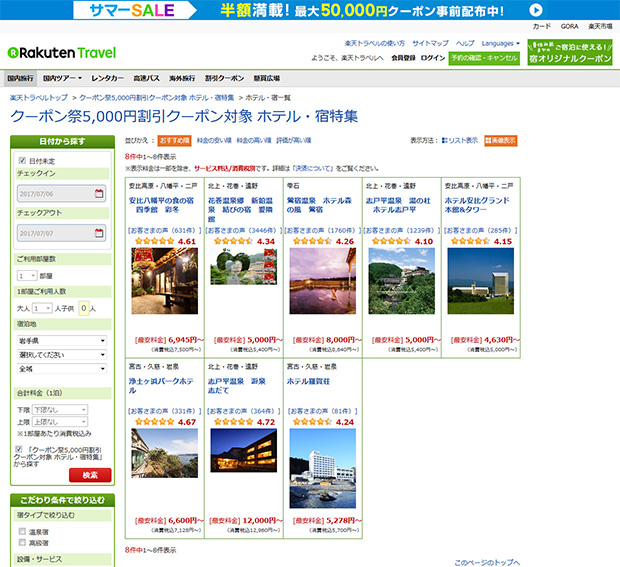Open the 岩手県 prefecture dropdown
The image size is (620, 567).
(x=62, y=341)
